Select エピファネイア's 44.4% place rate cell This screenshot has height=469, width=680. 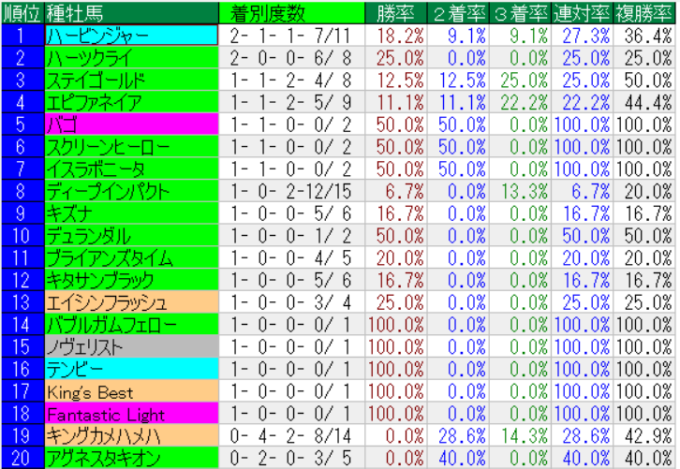click(x=642, y=102)
